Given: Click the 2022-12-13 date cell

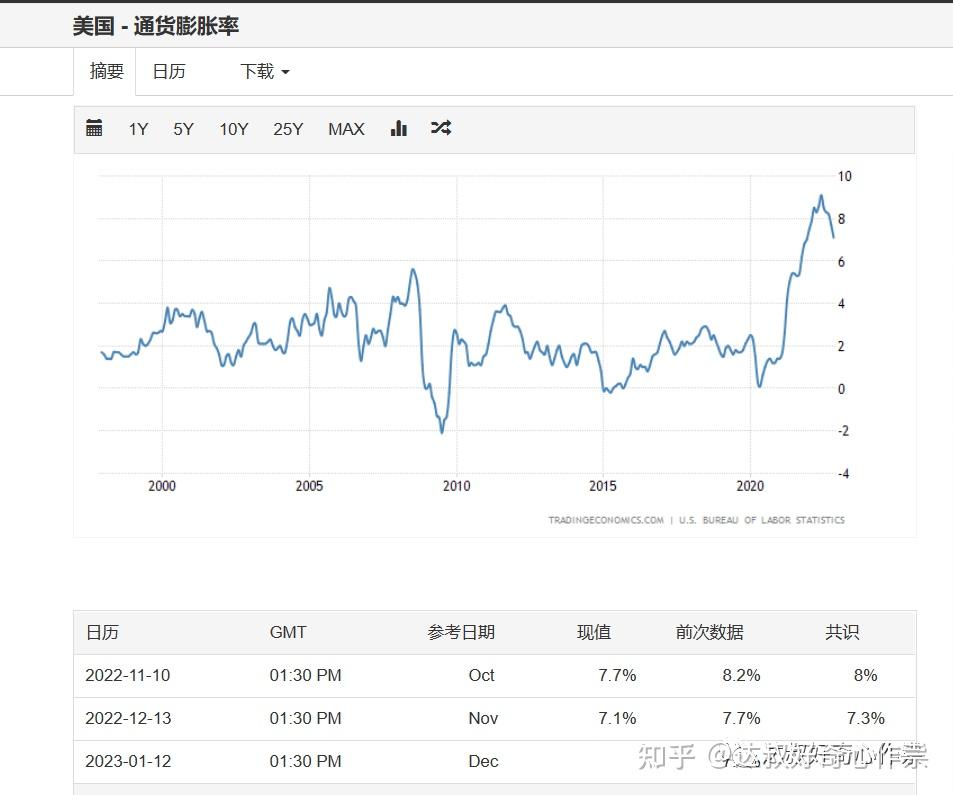Looking at the screenshot, I should (128, 718).
